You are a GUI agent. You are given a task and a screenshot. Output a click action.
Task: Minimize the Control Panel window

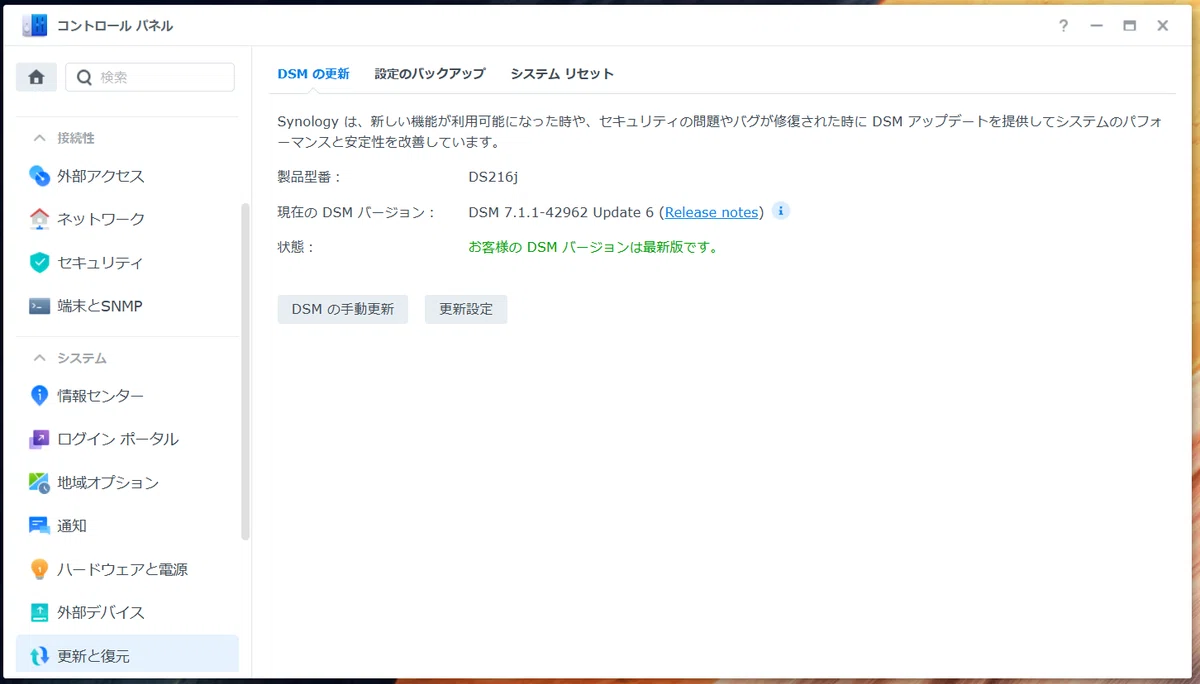pos(1097,26)
